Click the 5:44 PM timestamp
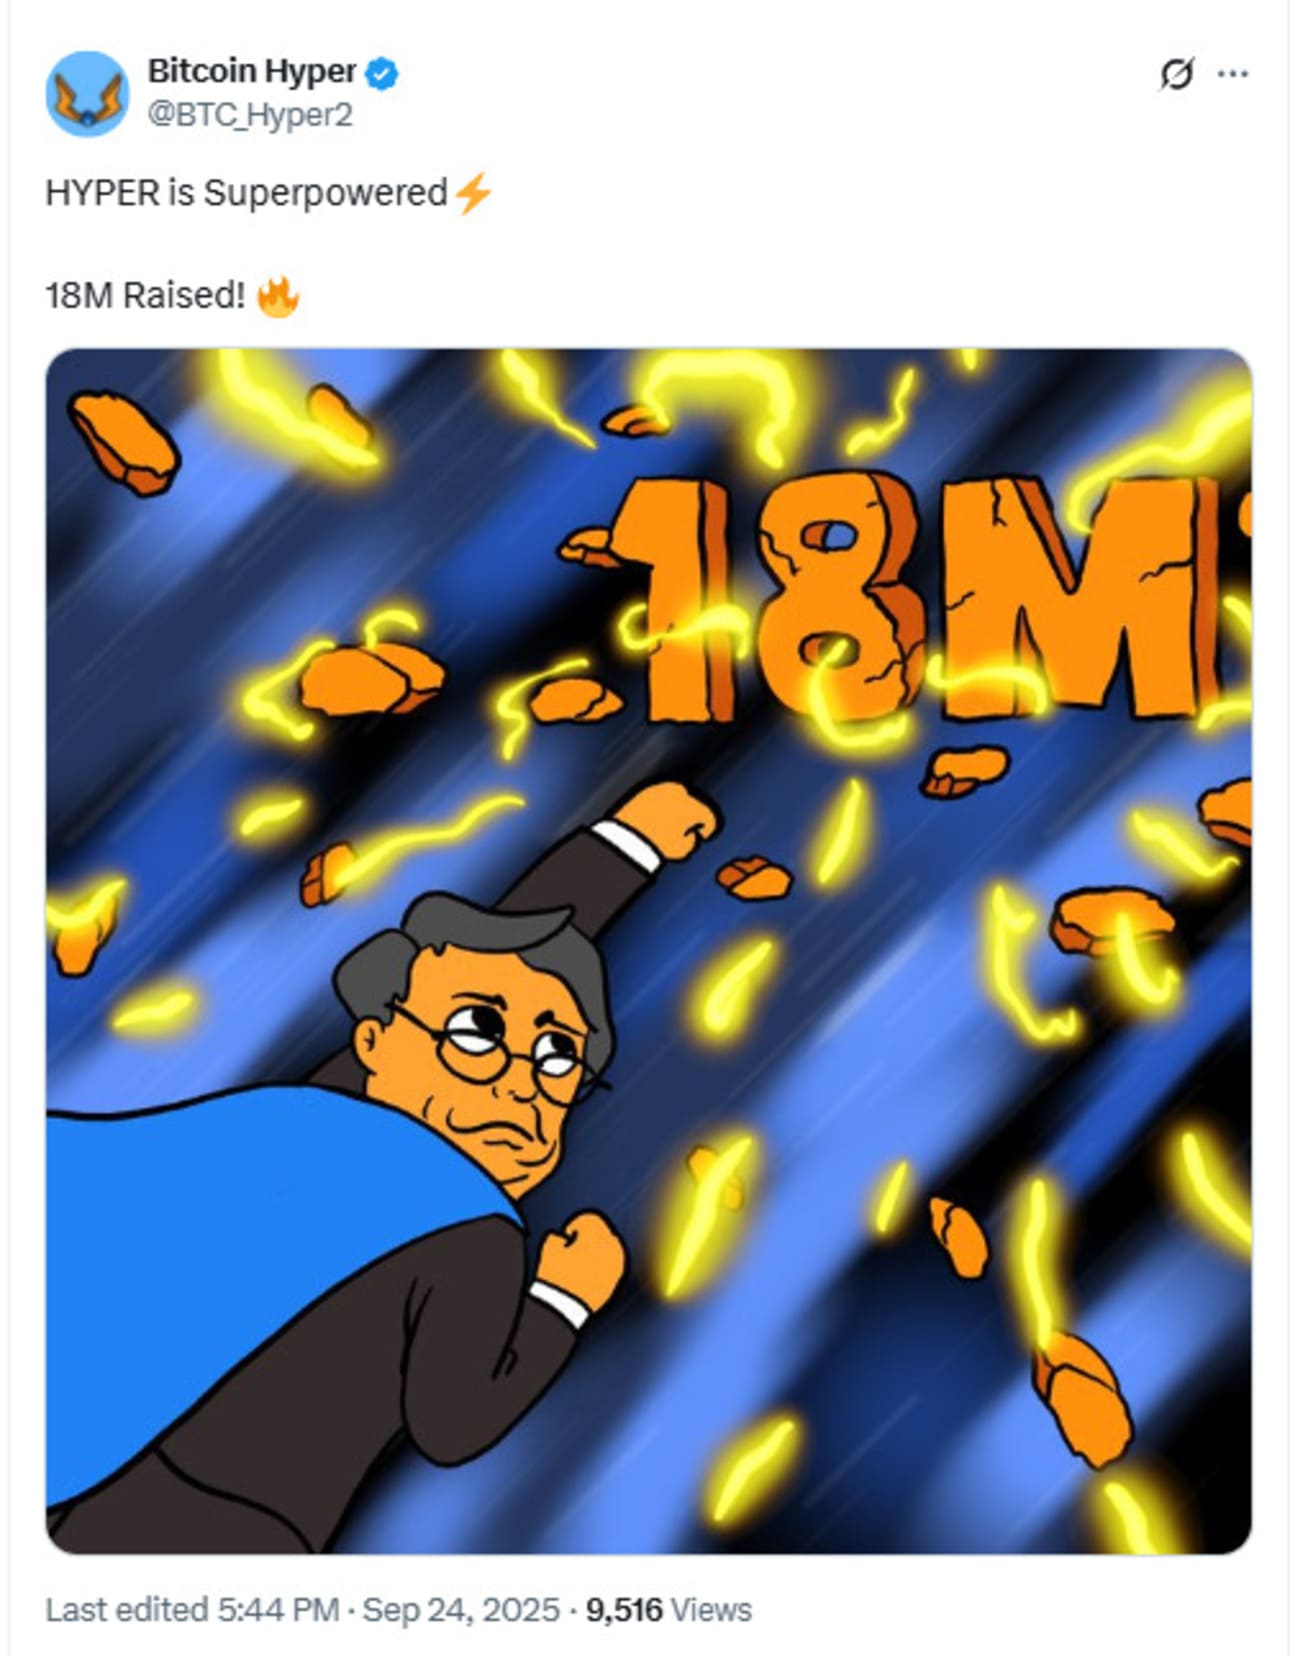Image resolution: width=1290 pixels, height=1657 pixels. 279,1609
